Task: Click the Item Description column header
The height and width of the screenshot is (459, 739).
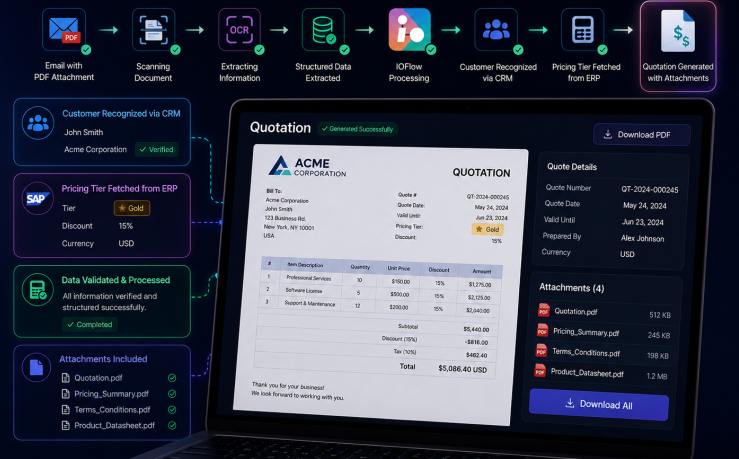Action: pos(305,265)
